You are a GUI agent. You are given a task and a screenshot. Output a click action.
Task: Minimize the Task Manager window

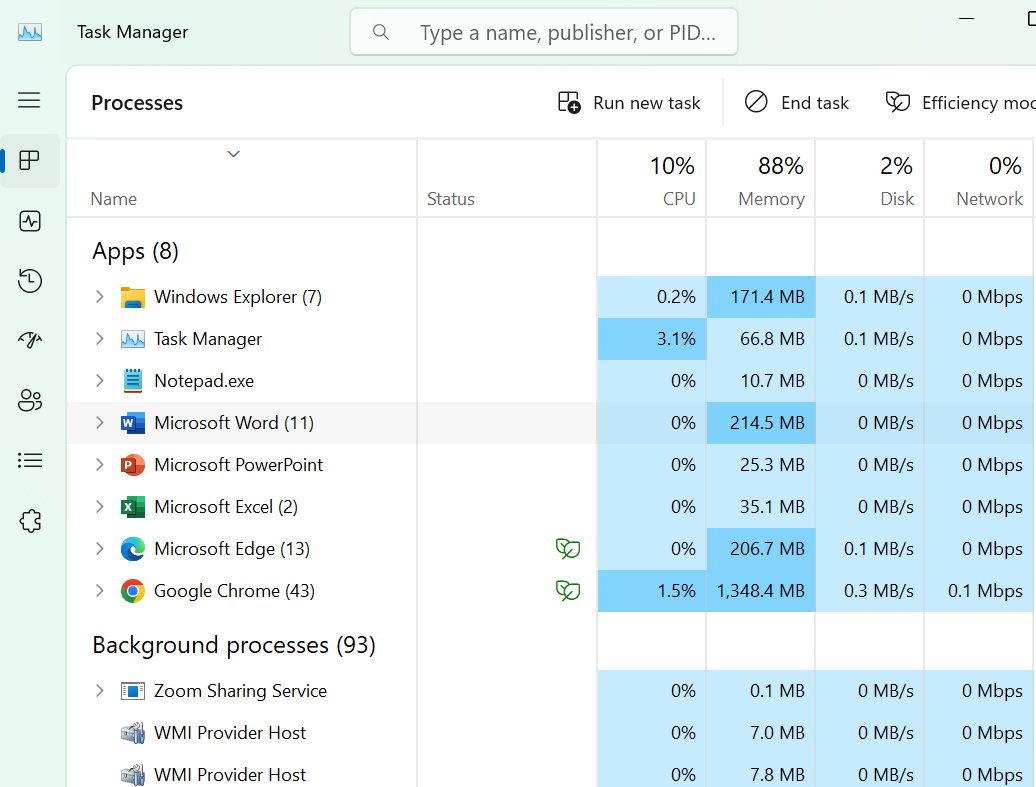coord(967,19)
